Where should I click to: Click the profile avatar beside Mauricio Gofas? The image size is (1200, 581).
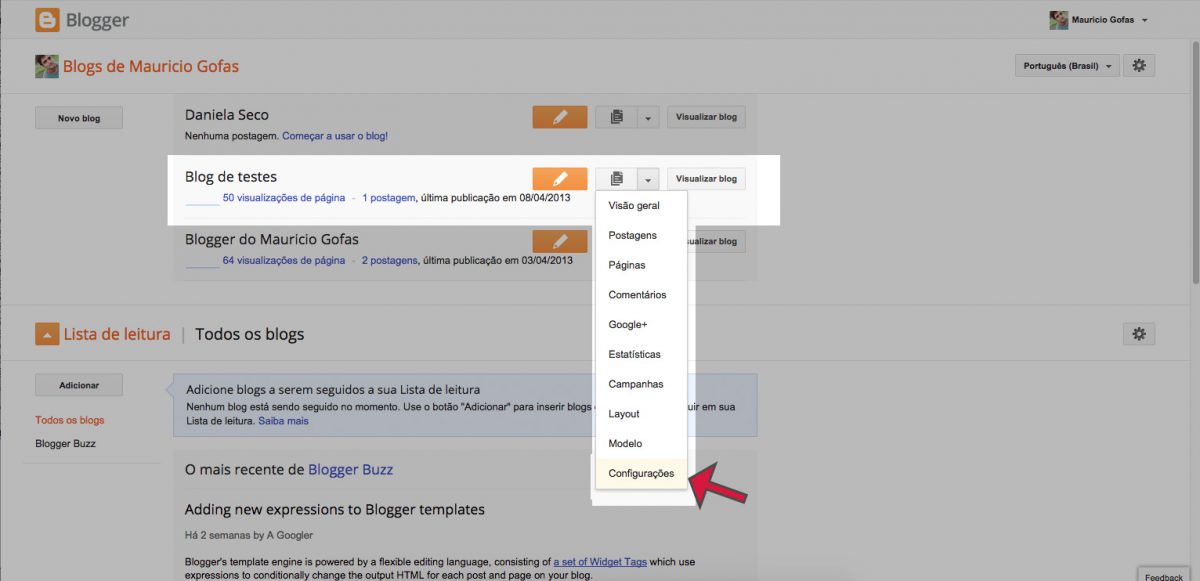point(1058,20)
